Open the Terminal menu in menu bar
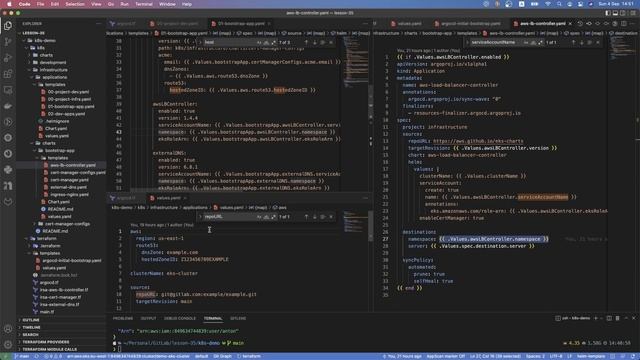 pos(144,4)
